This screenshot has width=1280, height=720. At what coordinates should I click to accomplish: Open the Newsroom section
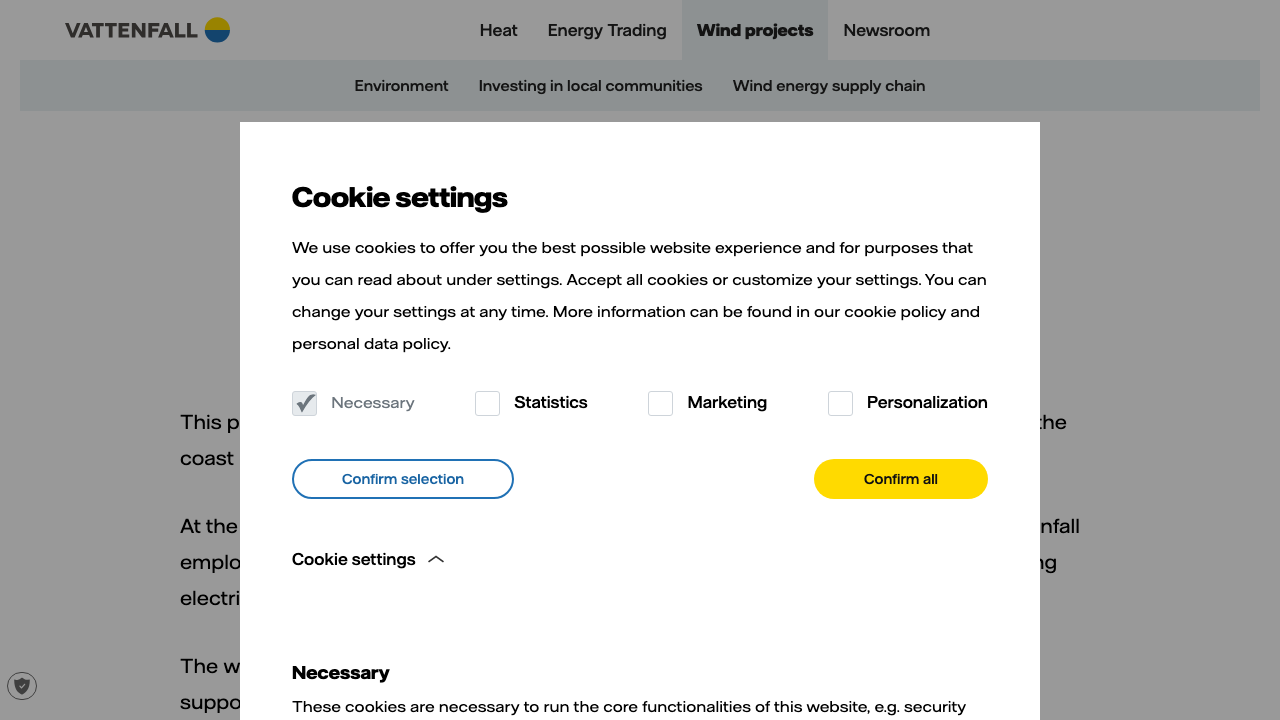tap(886, 30)
